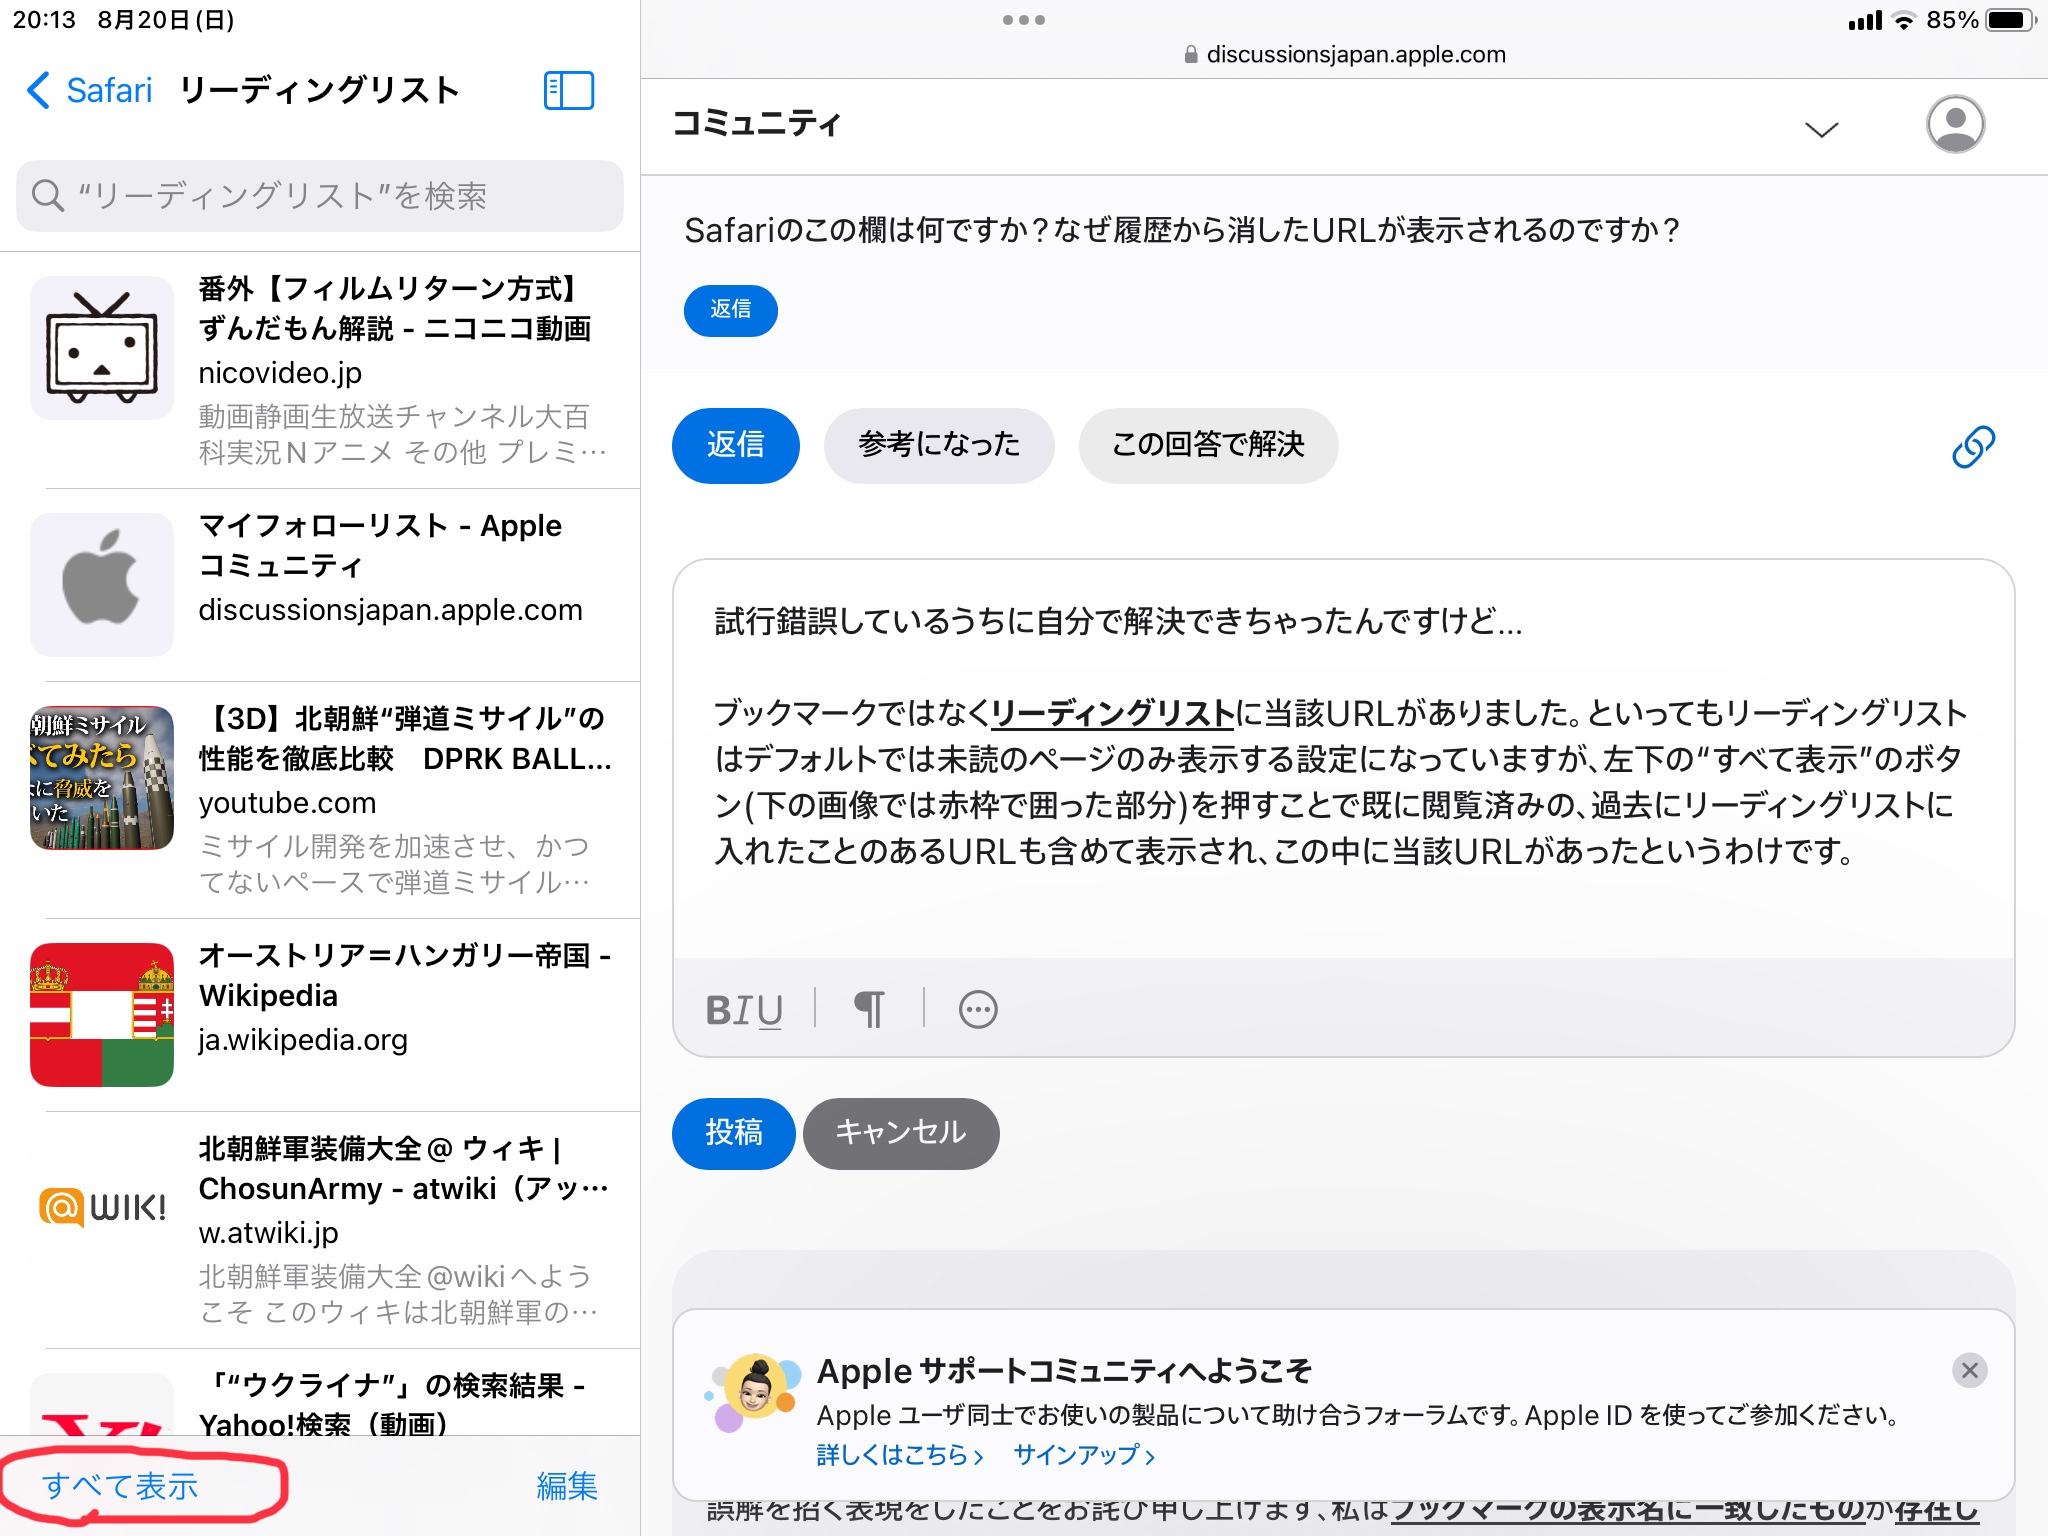Open more options ellipsis in editor
Screen dimensions: 2048x1536
pyautogui.click(x=977, y=1009)
